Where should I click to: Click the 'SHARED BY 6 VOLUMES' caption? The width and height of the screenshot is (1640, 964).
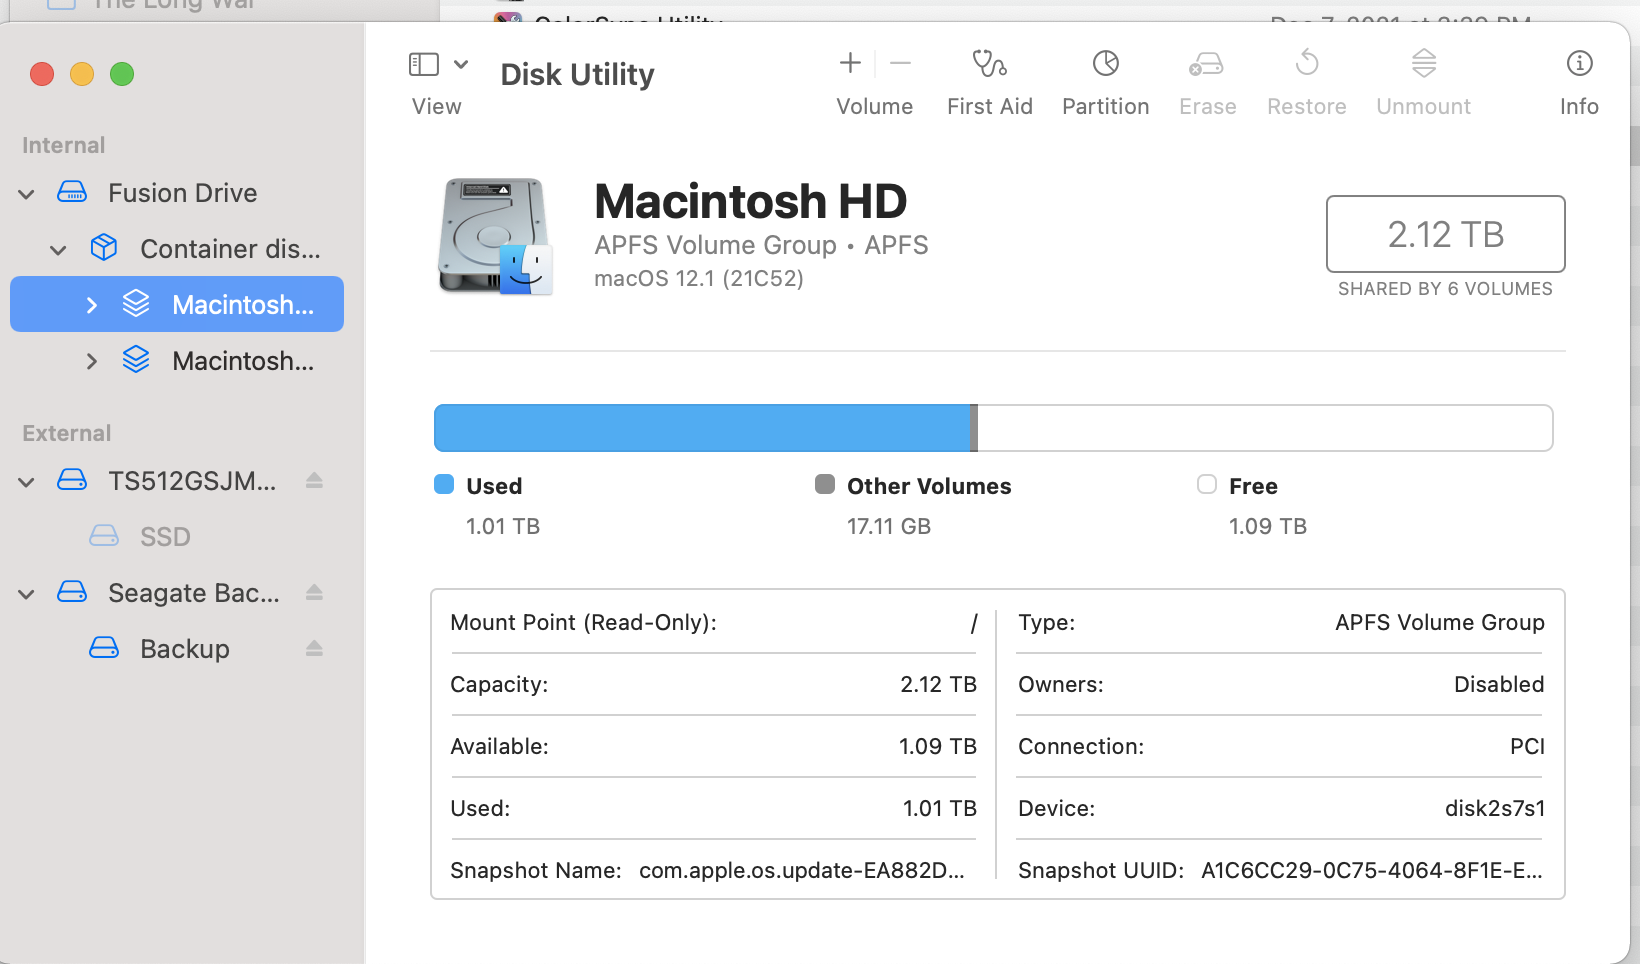(x=1445, y=289)
